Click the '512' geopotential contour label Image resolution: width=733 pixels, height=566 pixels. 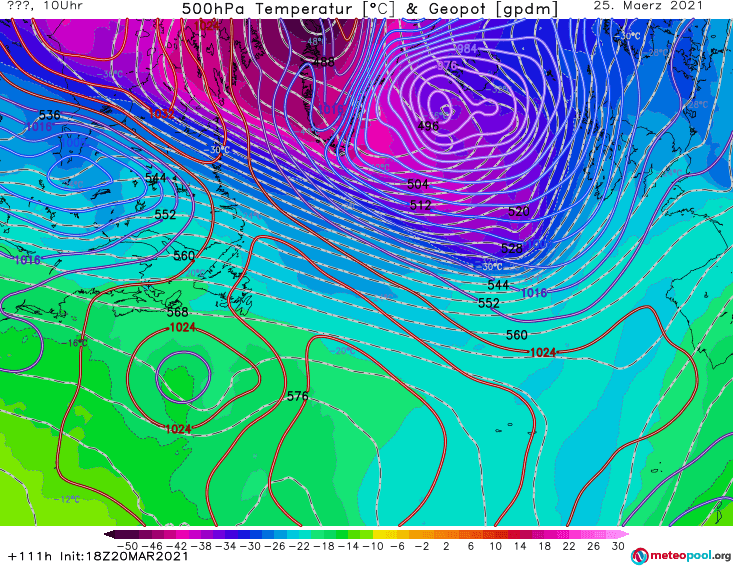pos(420,205)
